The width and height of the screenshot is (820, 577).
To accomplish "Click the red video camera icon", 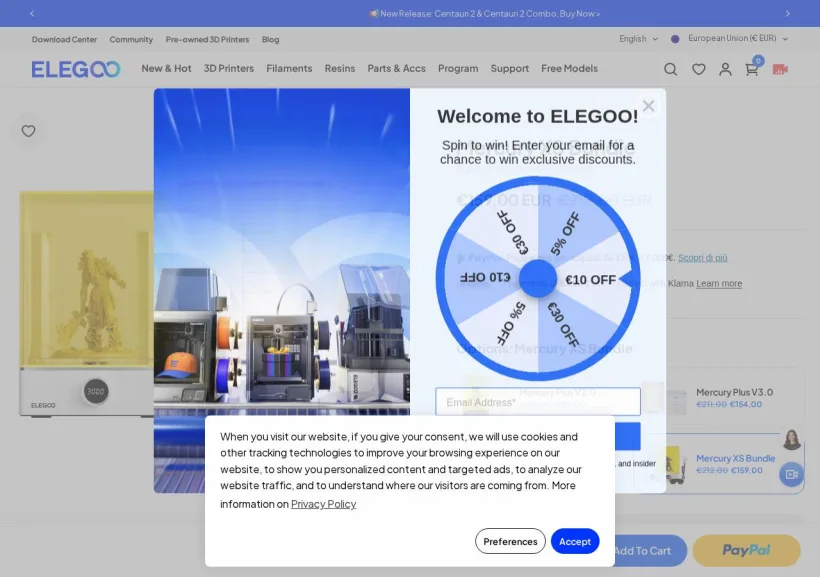I will [780, 69].
